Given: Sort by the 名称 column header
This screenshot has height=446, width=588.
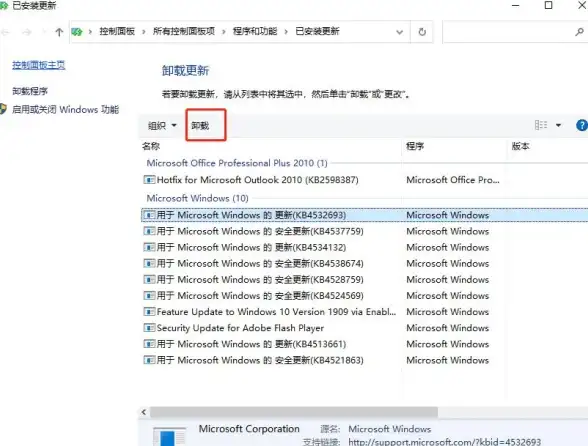Looking at the screenshot, I should click(x=151, y=146).
